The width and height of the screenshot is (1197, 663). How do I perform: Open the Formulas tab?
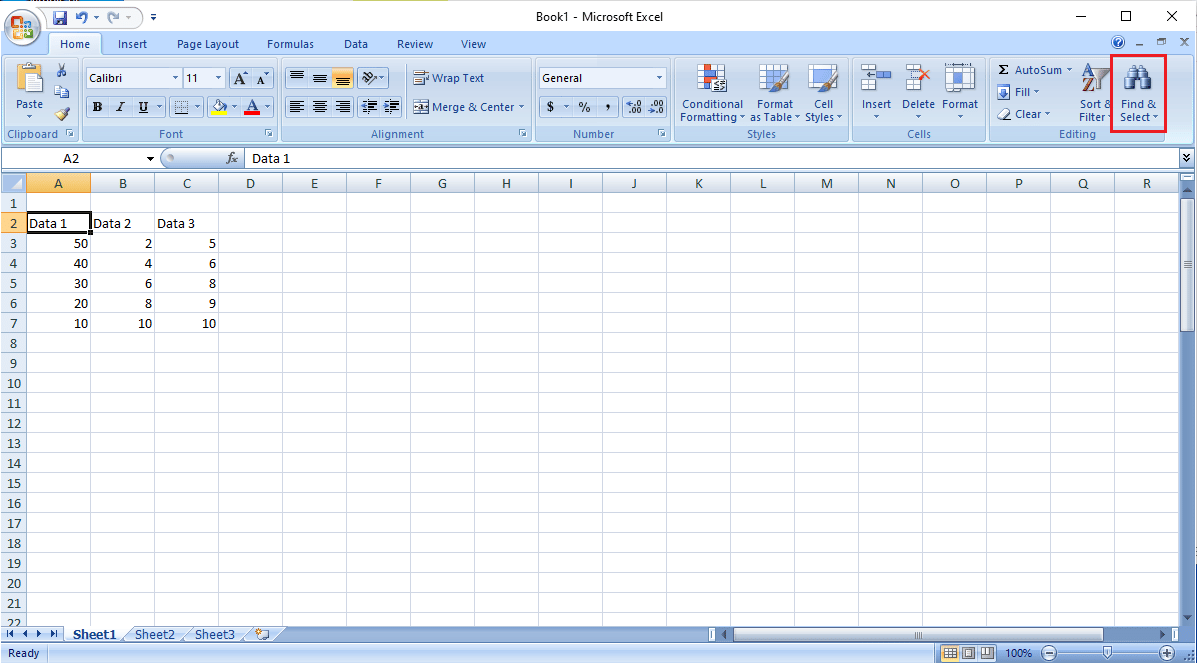pyautogui.click(x=290, y=44)
